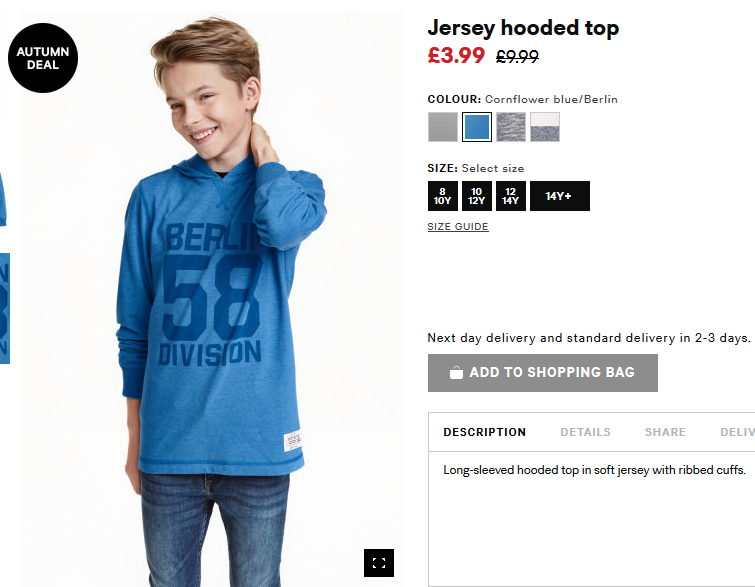The image size is (755, 587).
Task: Choose the white and grey swatch
Action: (545, 127)
